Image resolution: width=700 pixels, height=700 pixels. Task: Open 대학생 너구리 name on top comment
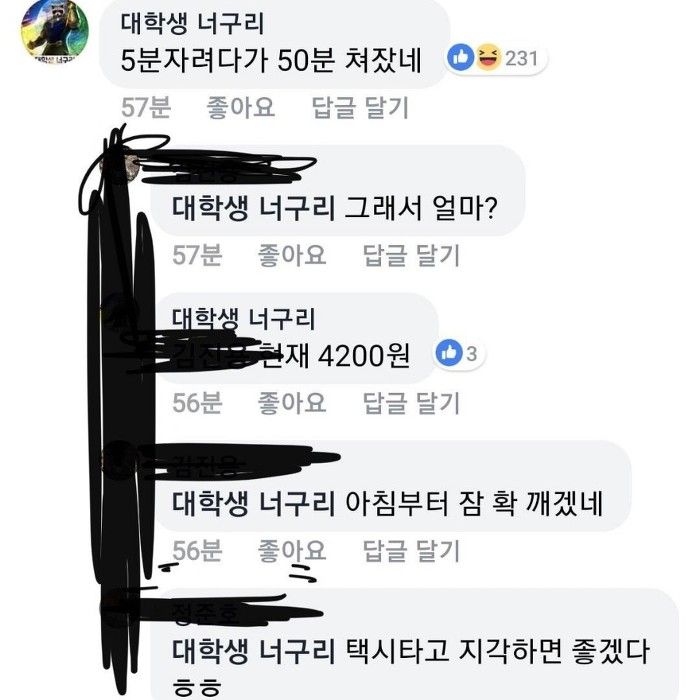pyautogui.click(x=192, y=23)
